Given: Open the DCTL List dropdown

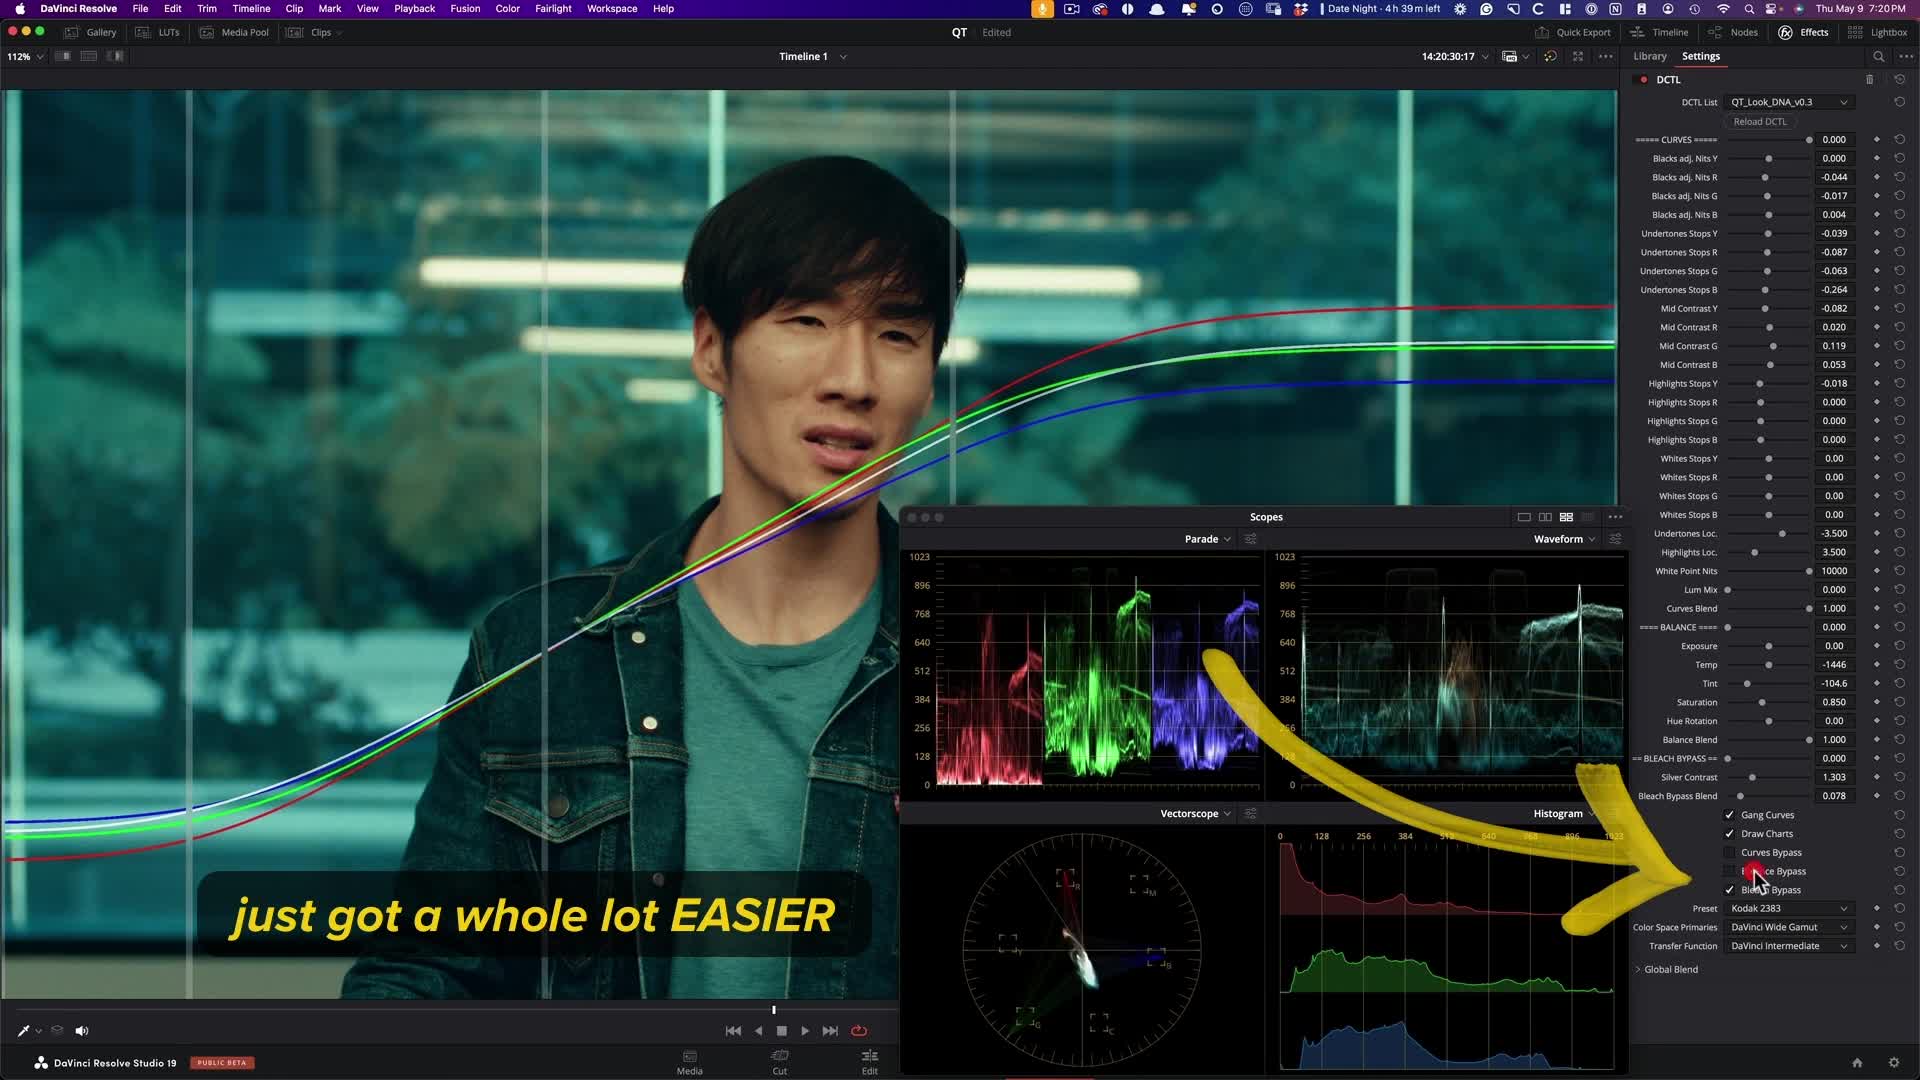Looking at the screenshot, I should 1788,102.
